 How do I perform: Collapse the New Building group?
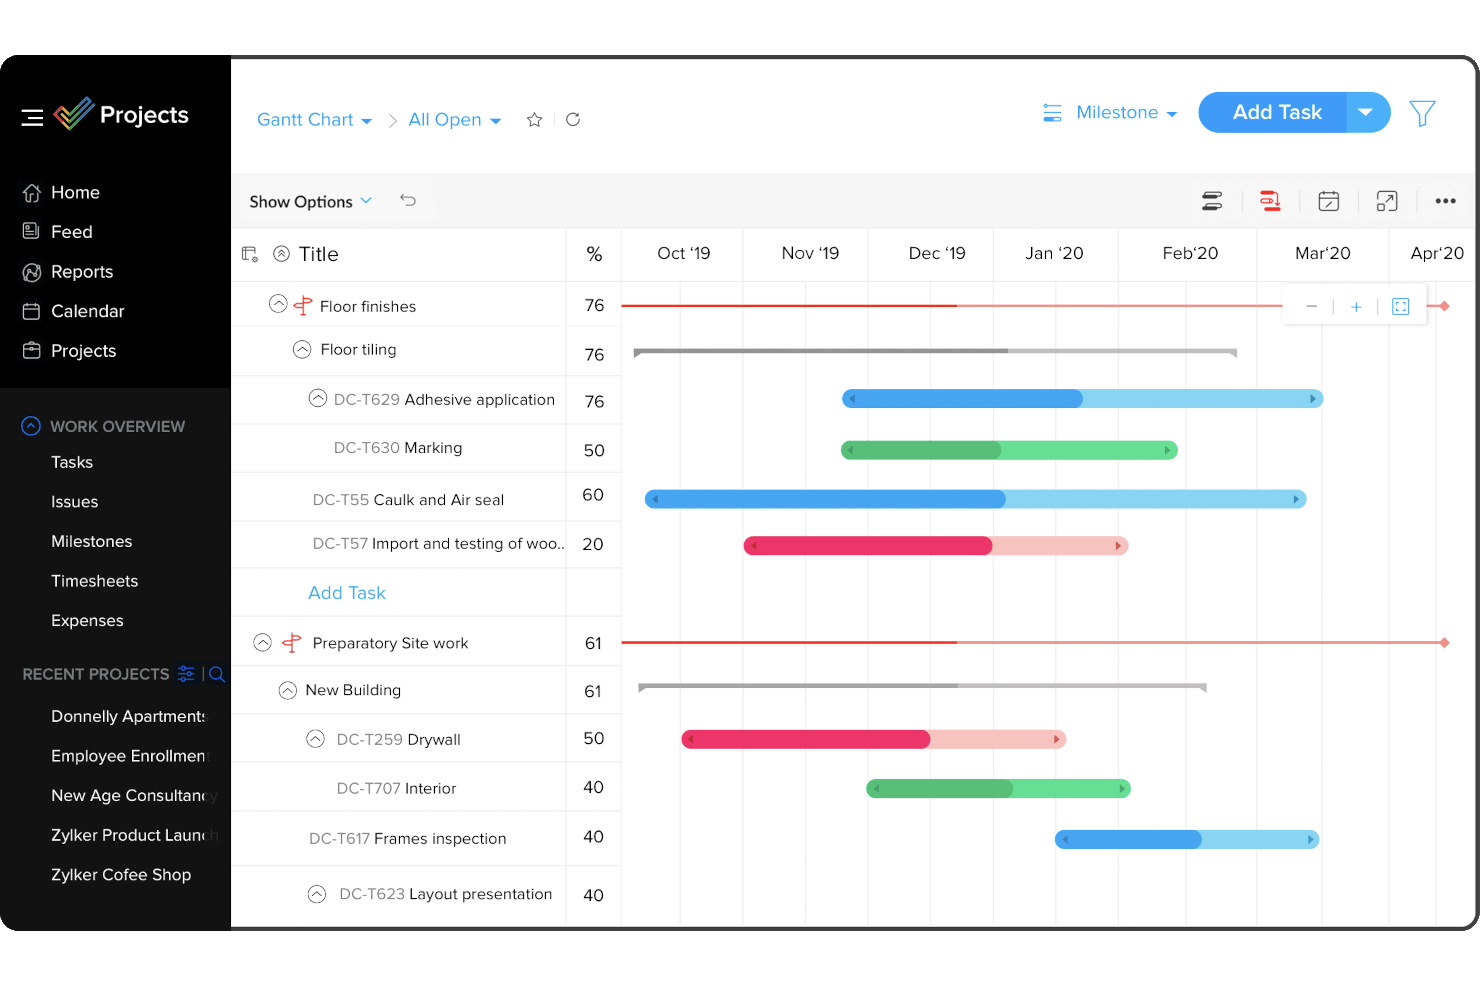(287, 690)
